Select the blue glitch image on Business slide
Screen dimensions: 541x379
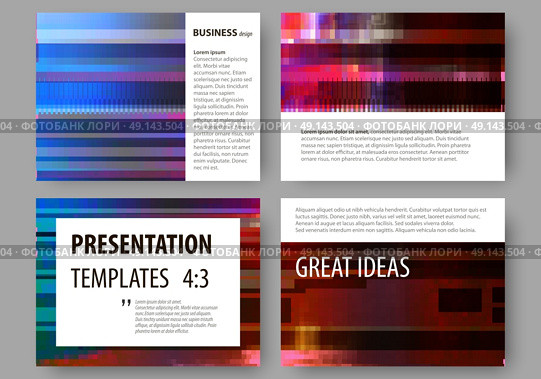point(111,97)
